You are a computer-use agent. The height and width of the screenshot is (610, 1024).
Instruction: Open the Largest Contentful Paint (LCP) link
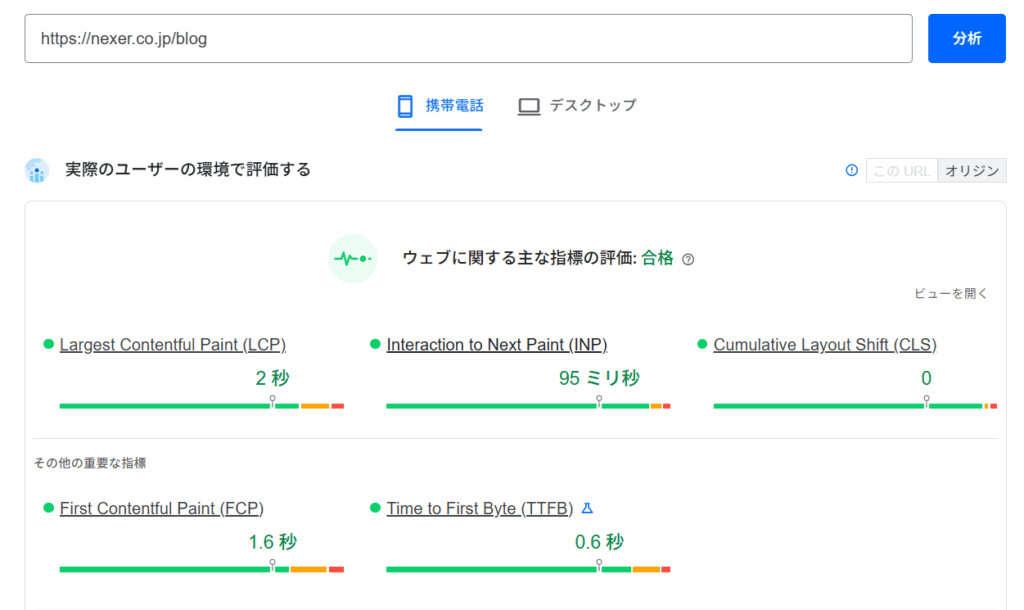172,344
